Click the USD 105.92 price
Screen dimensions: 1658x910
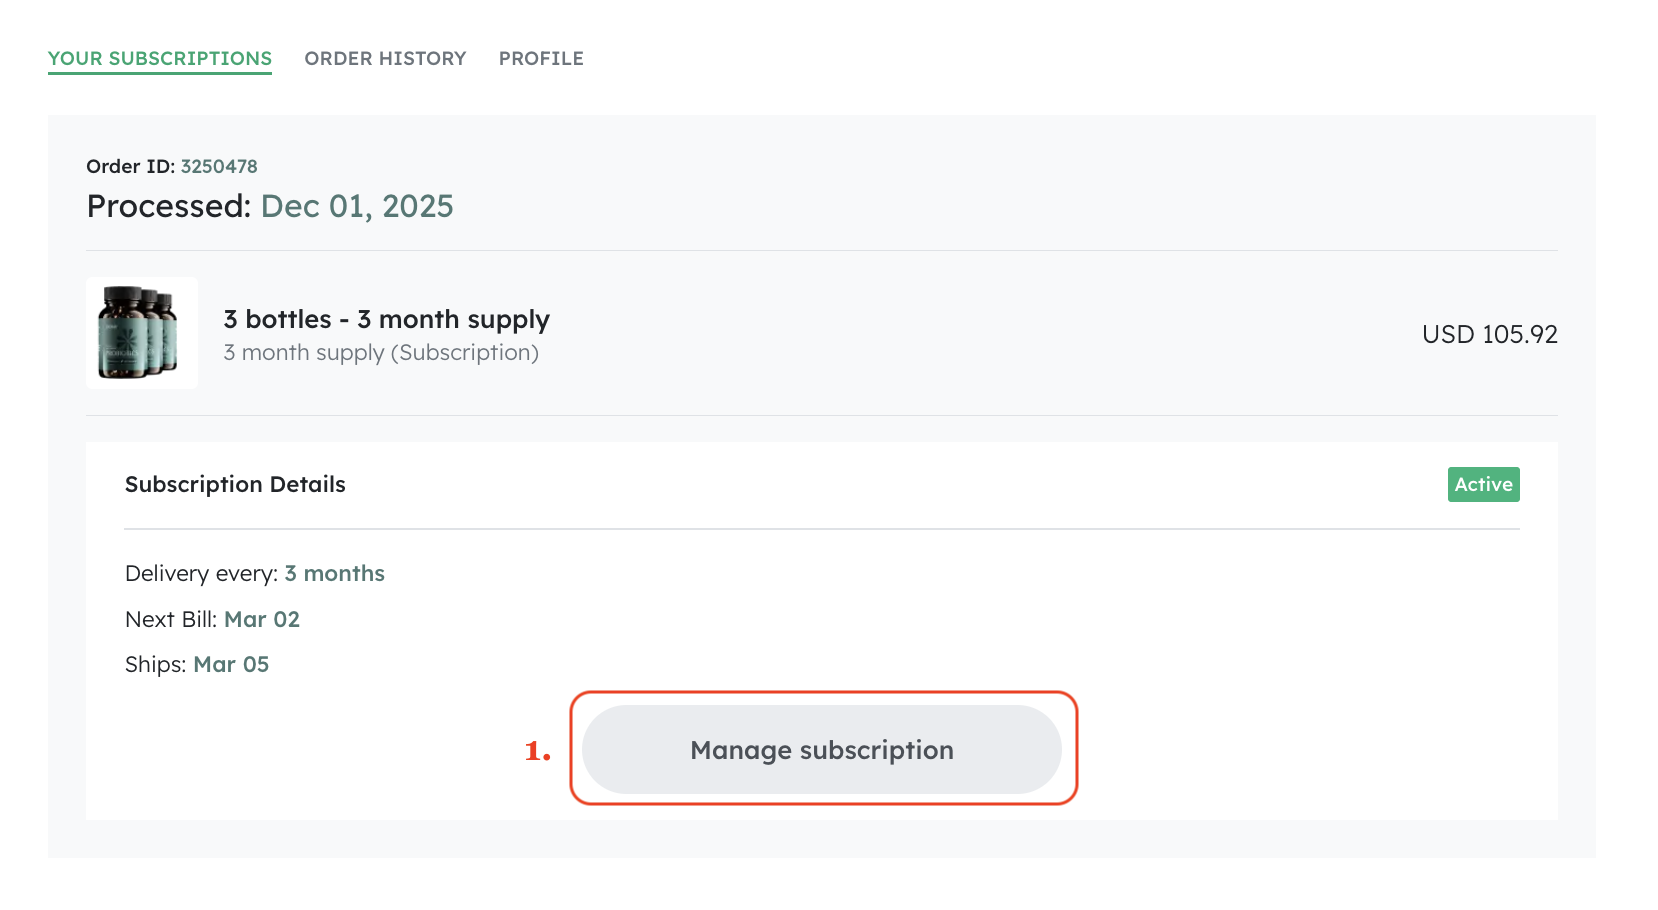(1489, 334)
